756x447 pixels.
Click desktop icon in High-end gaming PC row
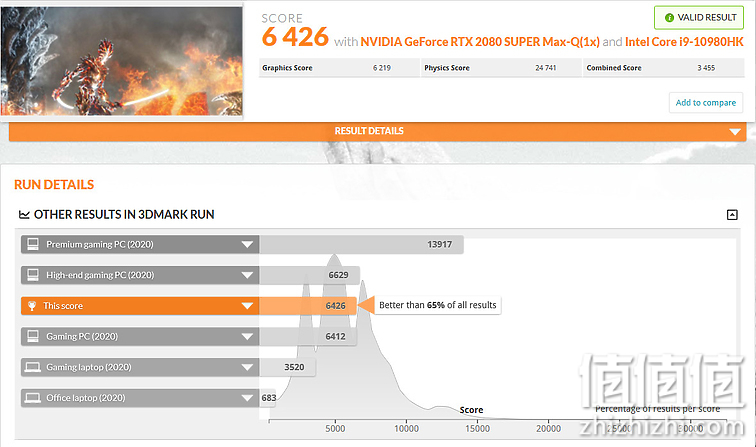tap(33, 275)
